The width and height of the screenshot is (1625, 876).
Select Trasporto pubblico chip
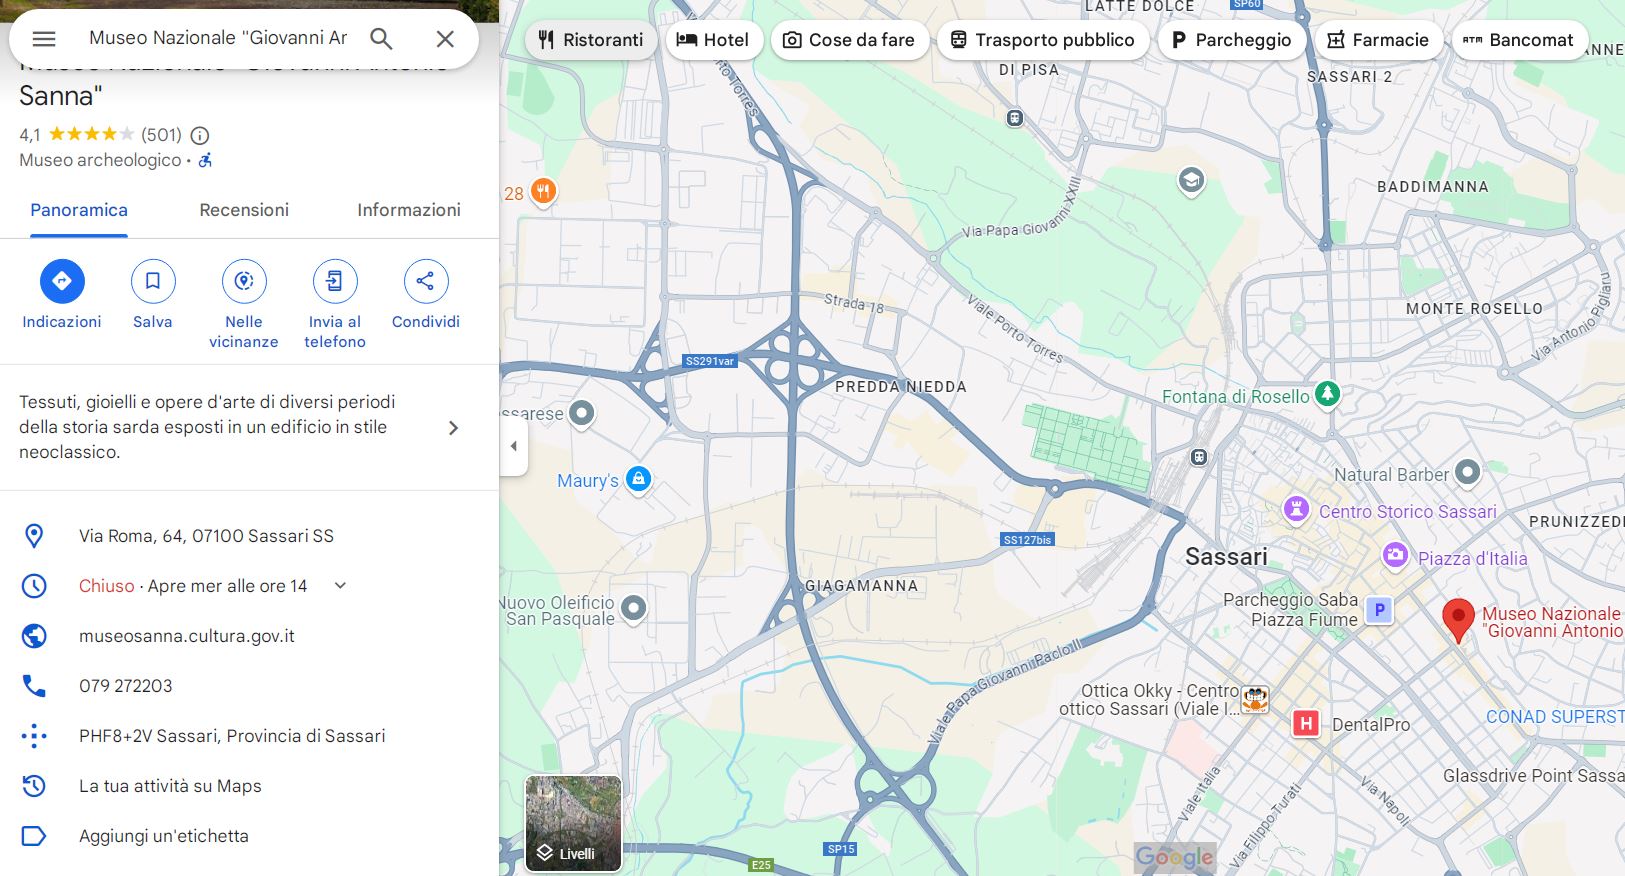click(x=1042, y=40)
